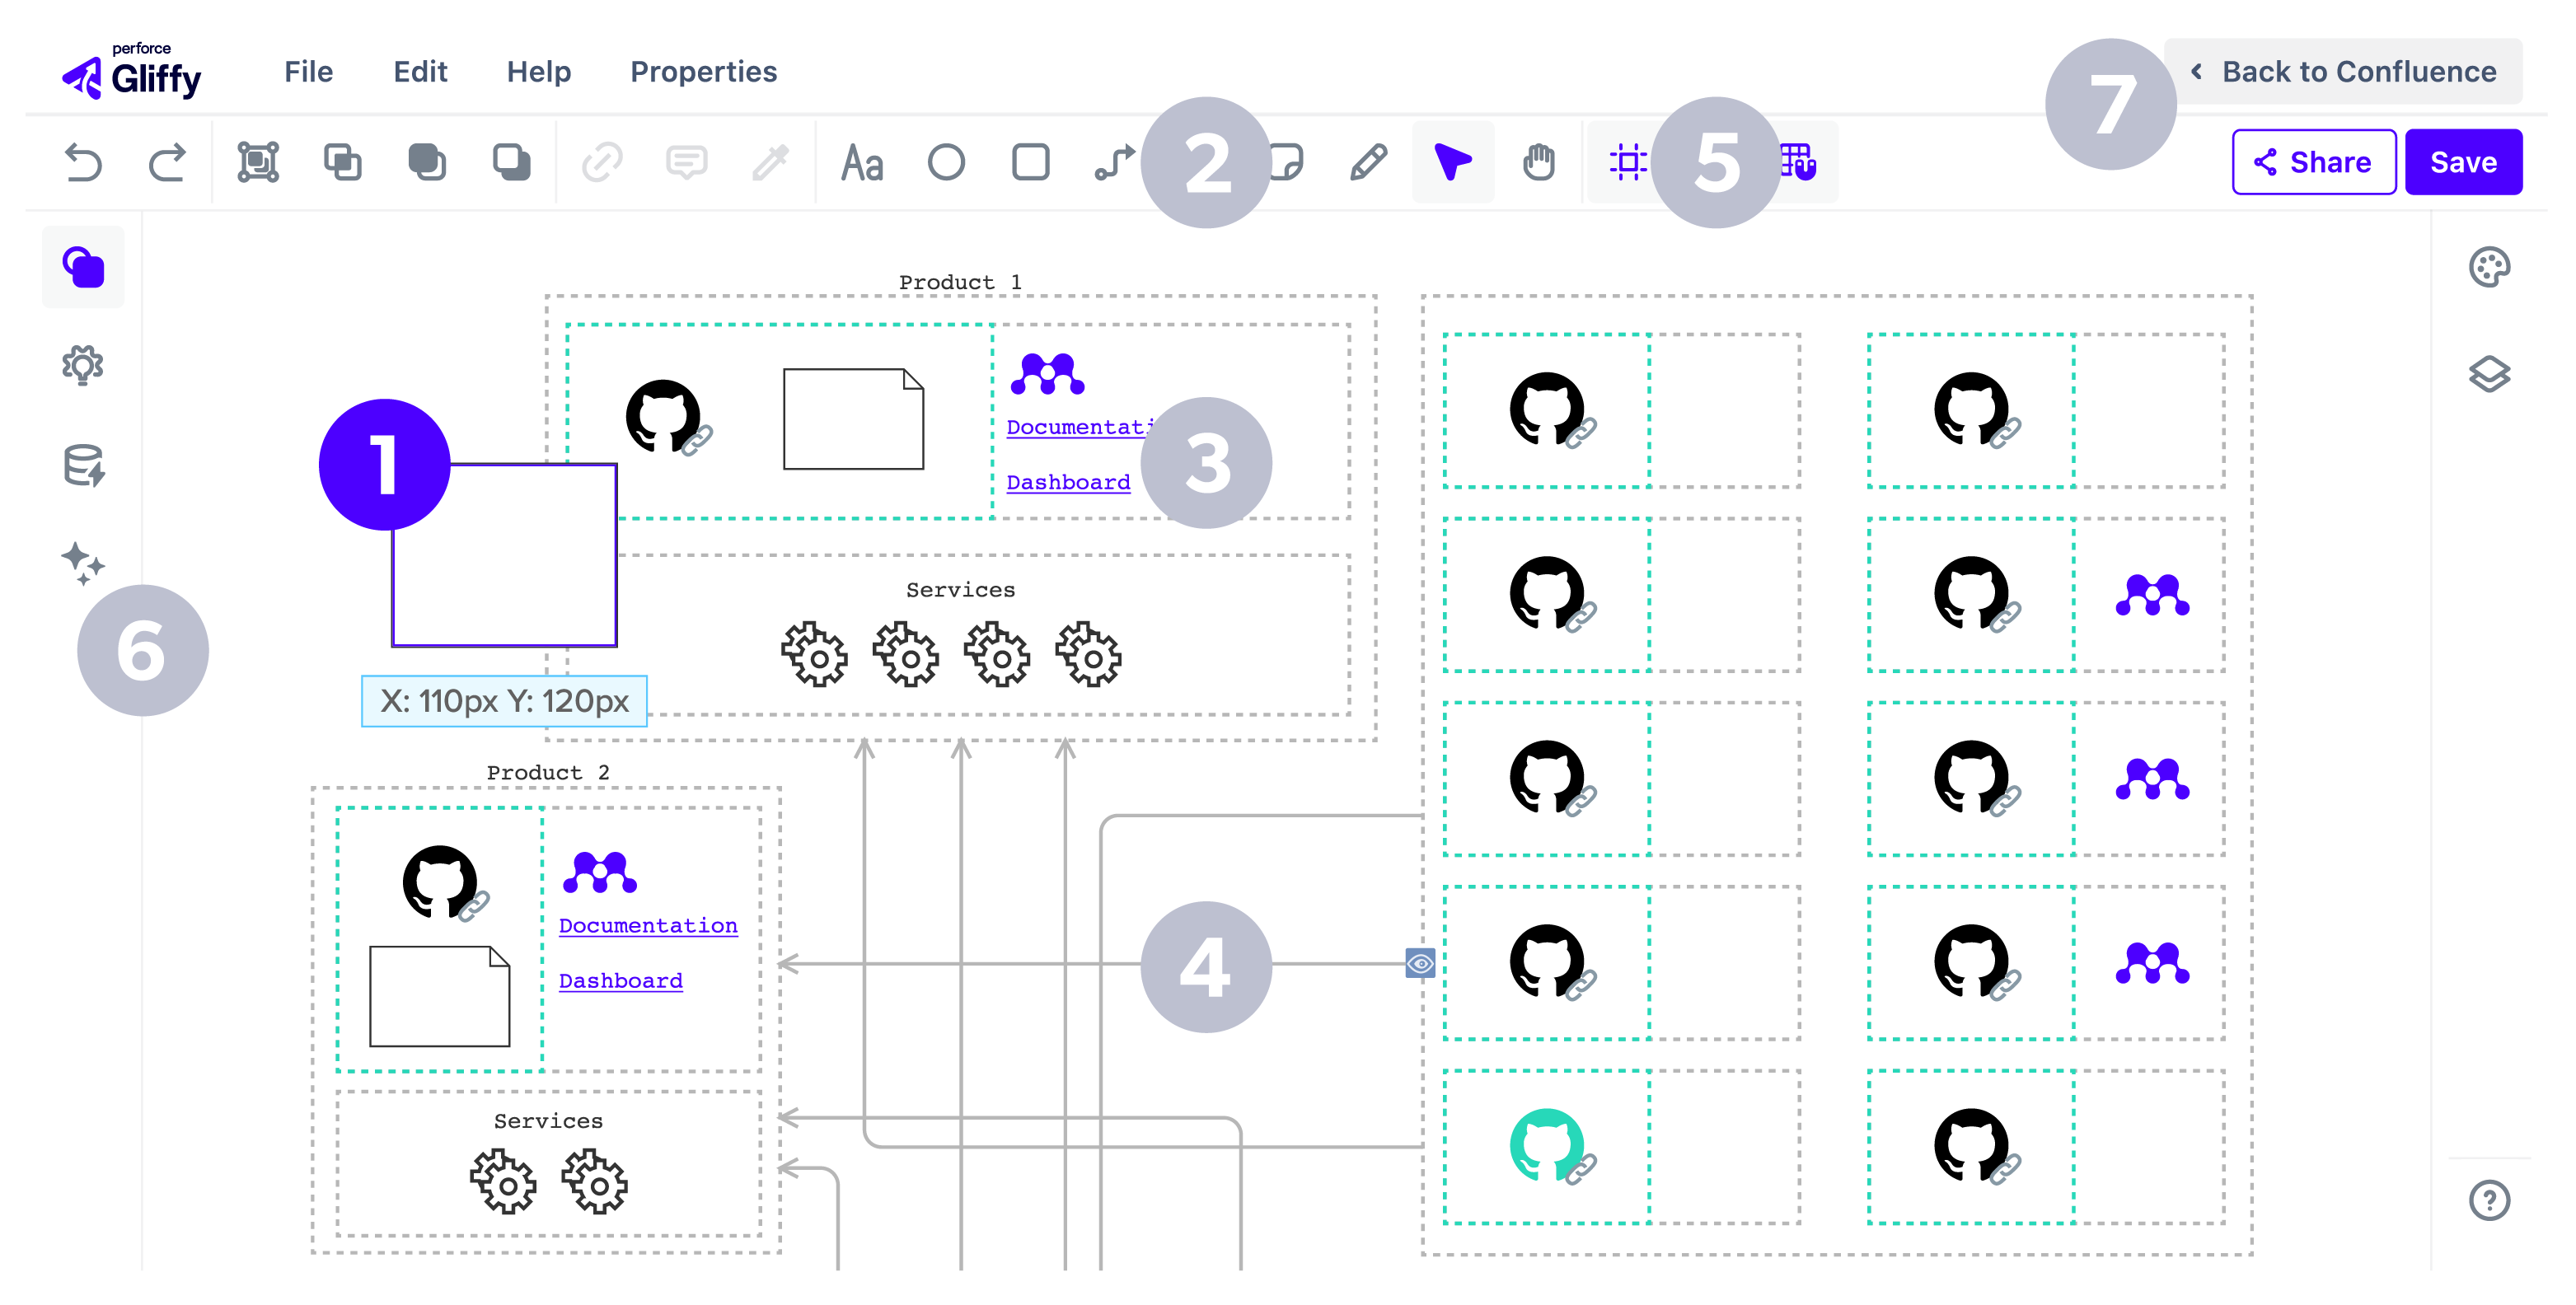Open the Layers panel on right

tap(2489, 374)
